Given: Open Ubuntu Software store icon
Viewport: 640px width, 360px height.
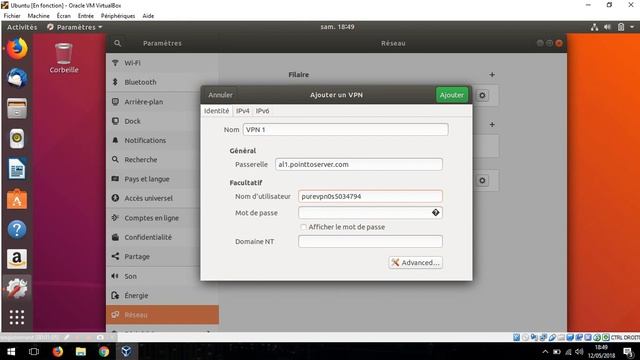Looking at the screenshot, I should (17, 199).
